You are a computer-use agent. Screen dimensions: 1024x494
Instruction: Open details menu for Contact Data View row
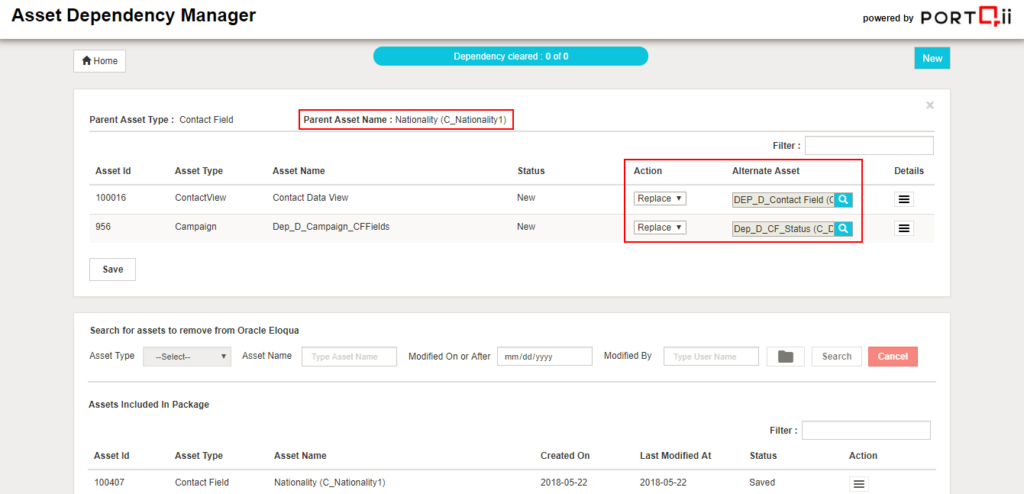[x=904, y=199]
